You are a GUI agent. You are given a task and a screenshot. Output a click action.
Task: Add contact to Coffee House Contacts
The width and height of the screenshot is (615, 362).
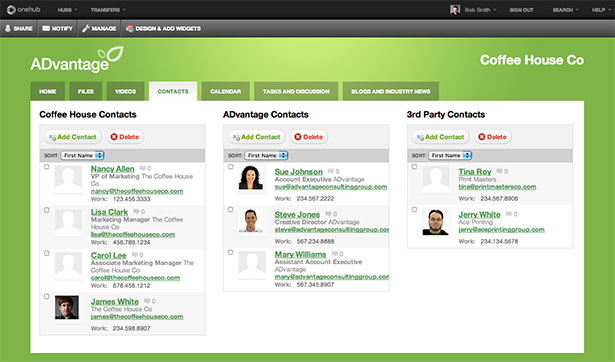coord(73,137)
